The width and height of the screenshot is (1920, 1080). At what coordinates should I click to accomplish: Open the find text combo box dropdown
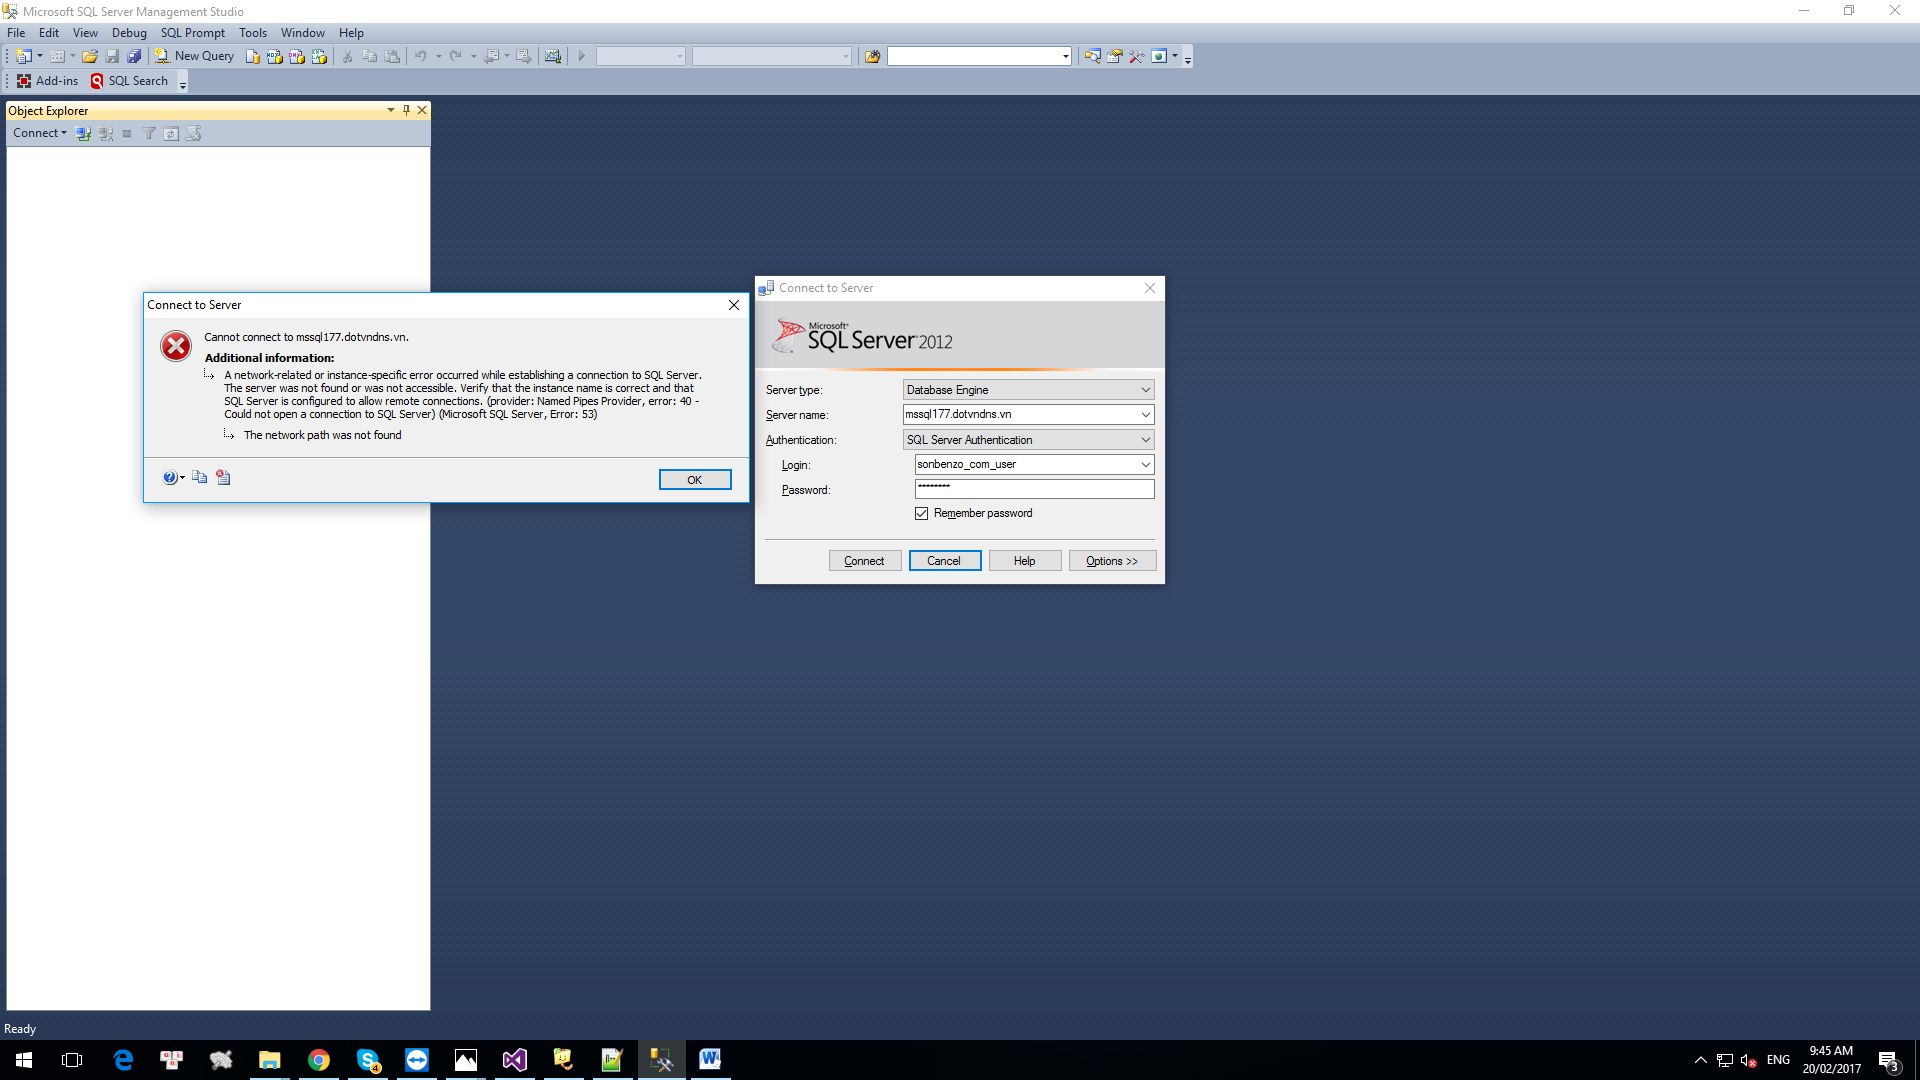pyautogui.click(x=1065, y=56)
